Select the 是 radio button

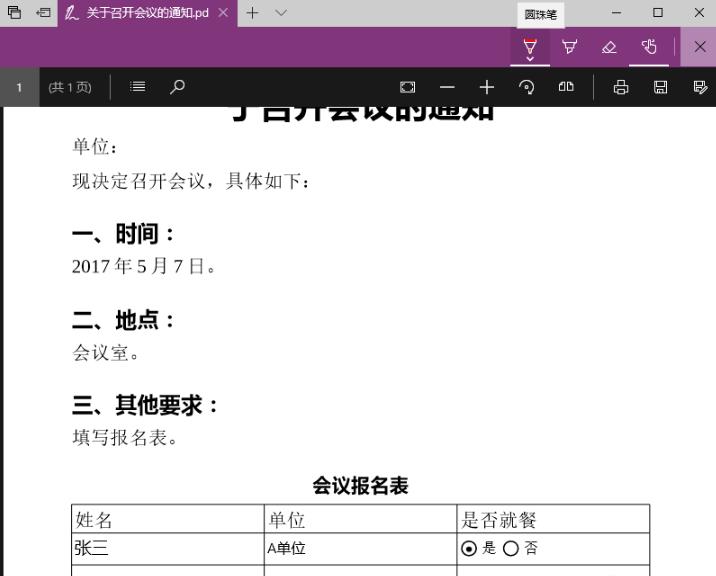[x=469, y=548]
